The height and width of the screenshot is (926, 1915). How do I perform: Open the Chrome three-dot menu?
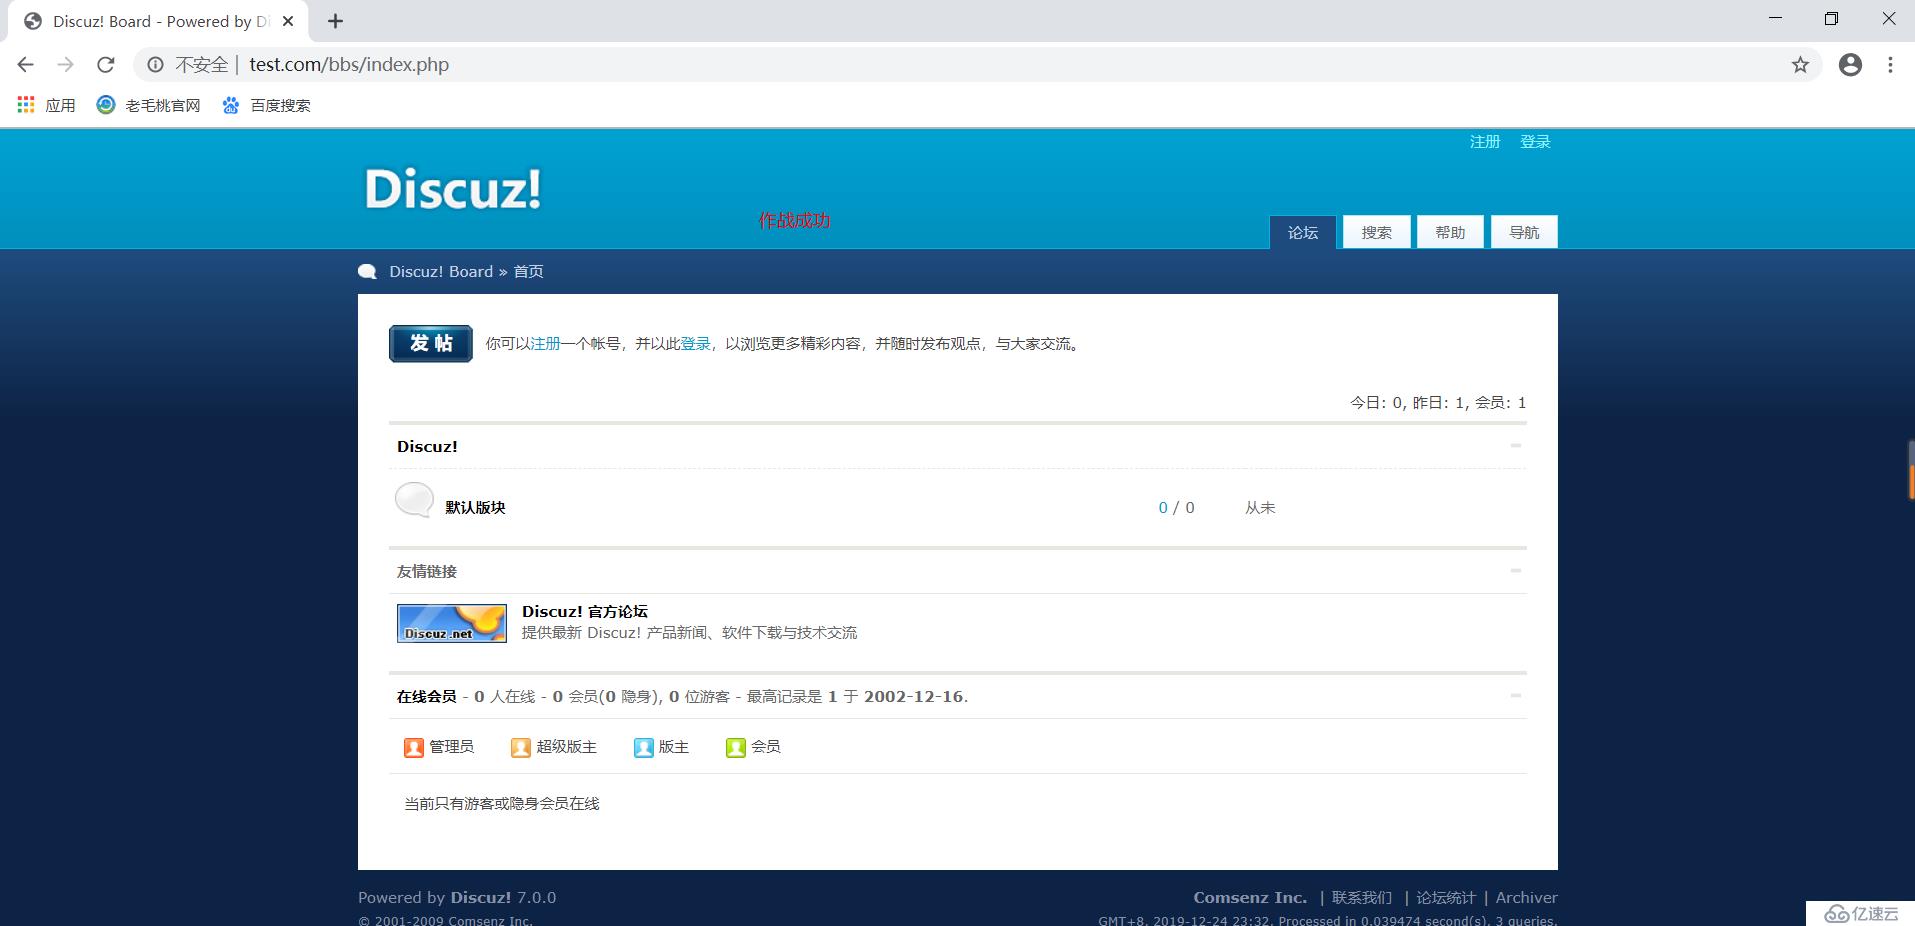point(1890,65)
